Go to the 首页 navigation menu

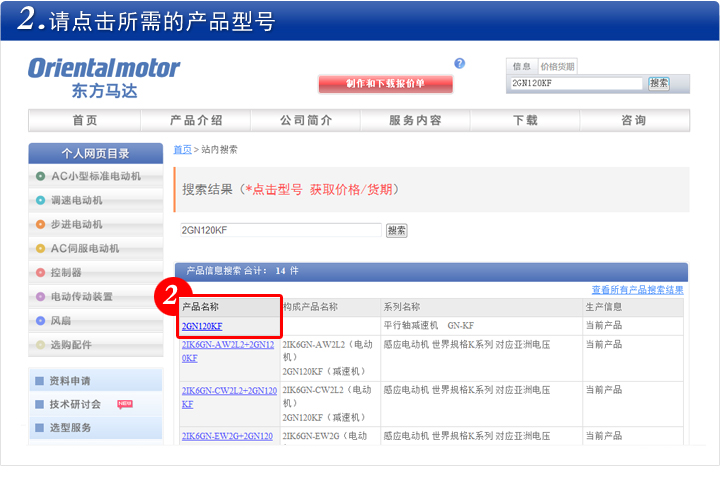pyautogui.click(x=85, y=120)
